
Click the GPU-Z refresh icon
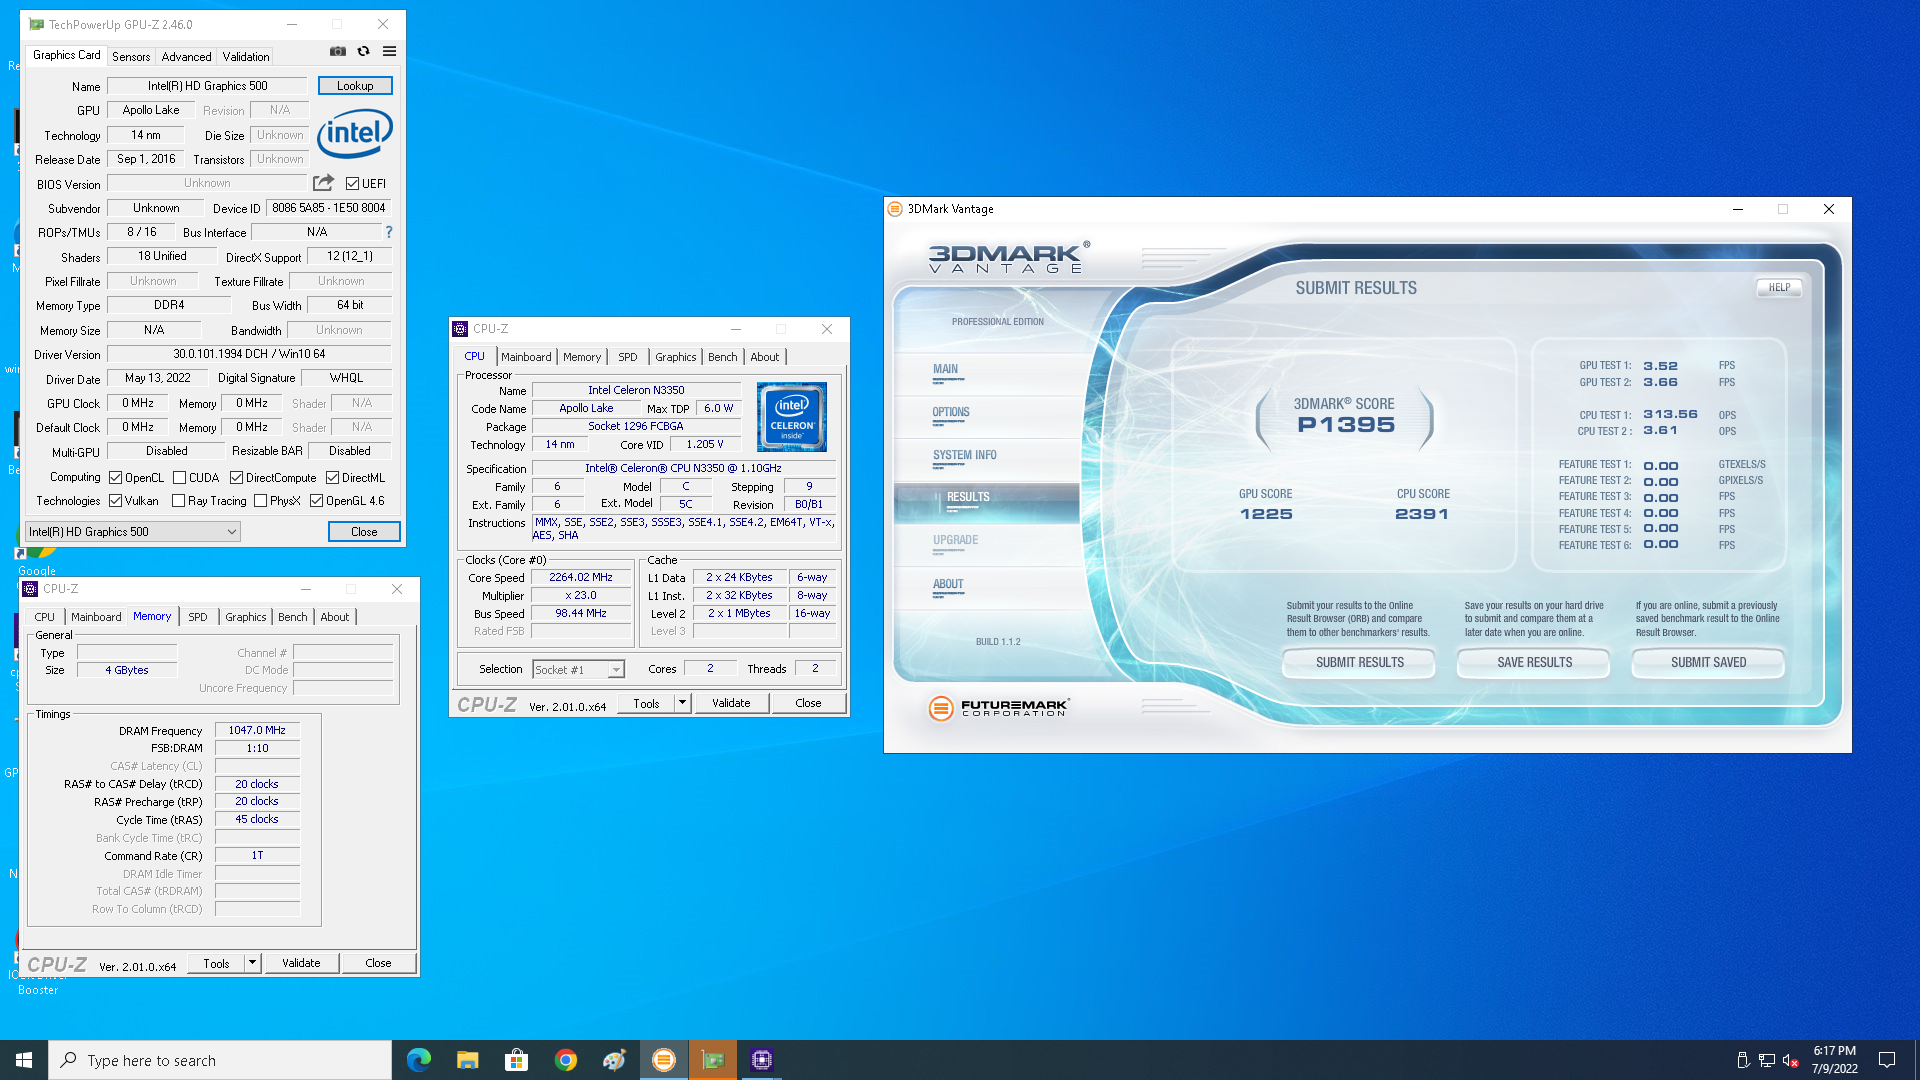pyautogui.click(x=364, y=51)
